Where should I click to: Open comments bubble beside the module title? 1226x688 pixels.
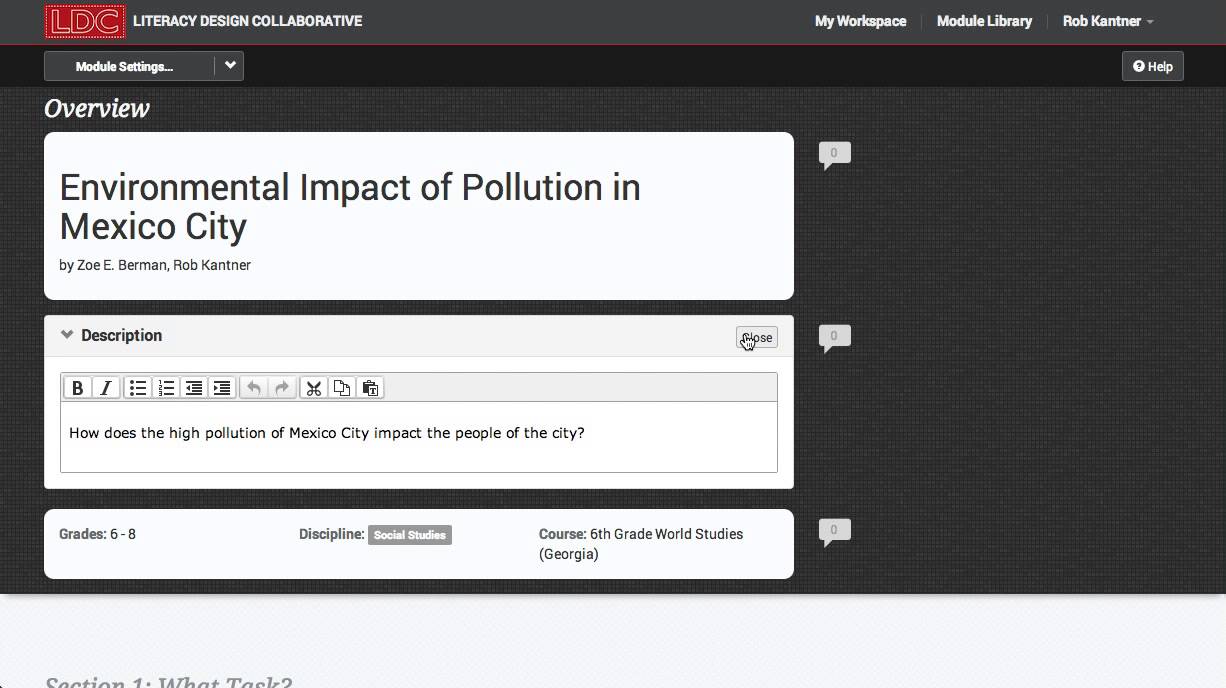834,154
